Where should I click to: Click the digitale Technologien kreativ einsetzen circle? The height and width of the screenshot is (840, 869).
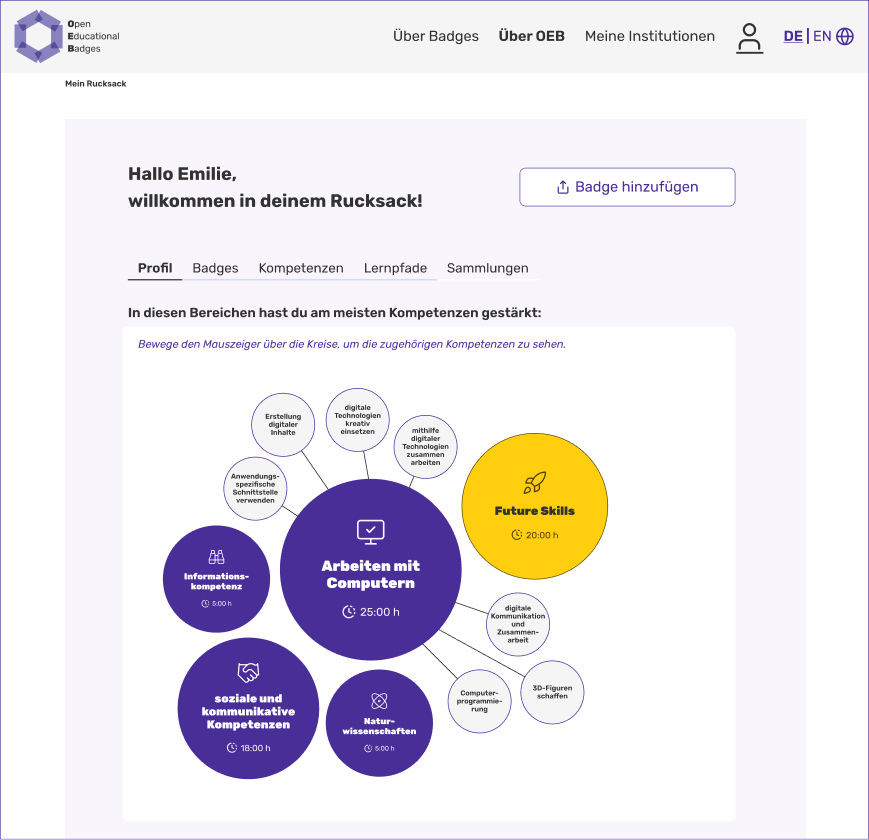coord(357,420)
